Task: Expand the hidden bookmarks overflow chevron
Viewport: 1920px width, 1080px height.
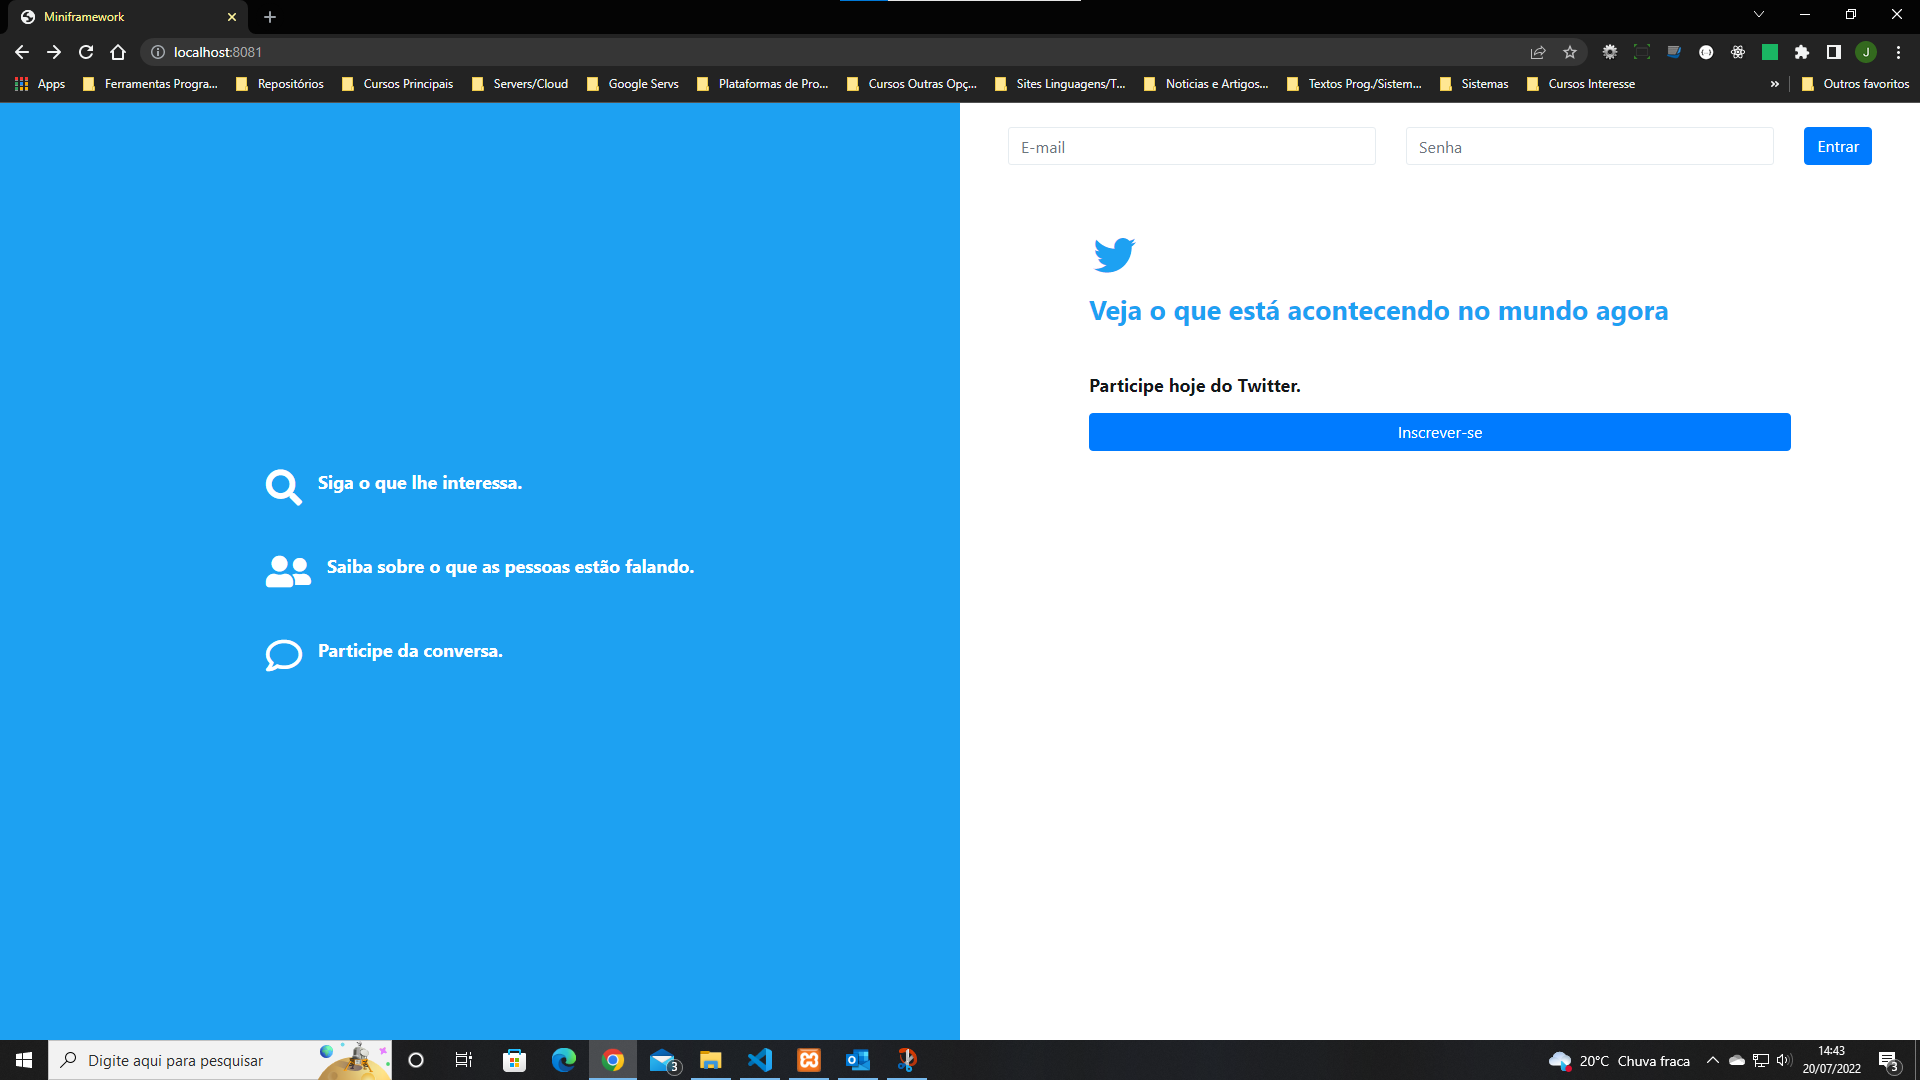Action: [x=1775, y=84]
